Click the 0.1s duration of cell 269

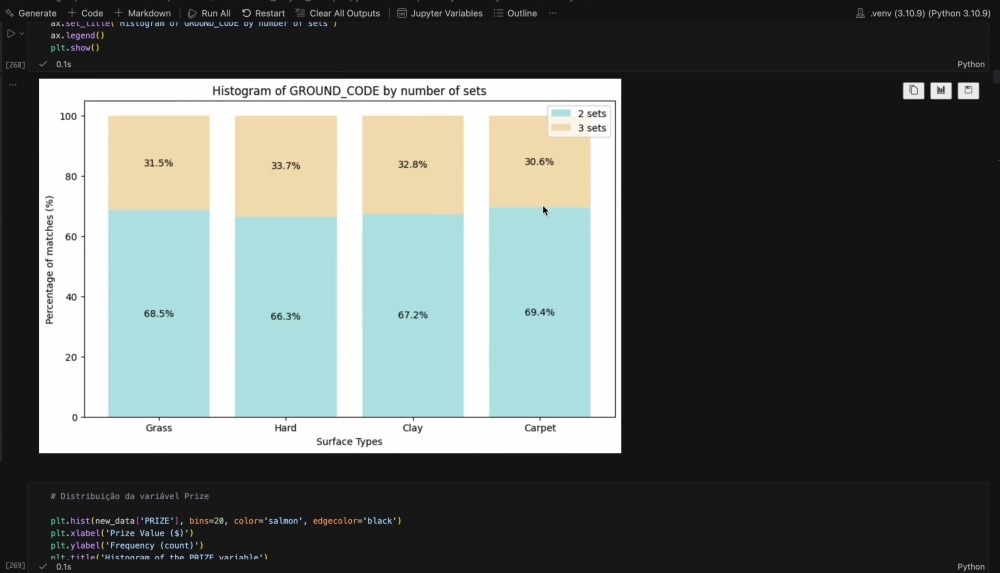click(63, 567)
